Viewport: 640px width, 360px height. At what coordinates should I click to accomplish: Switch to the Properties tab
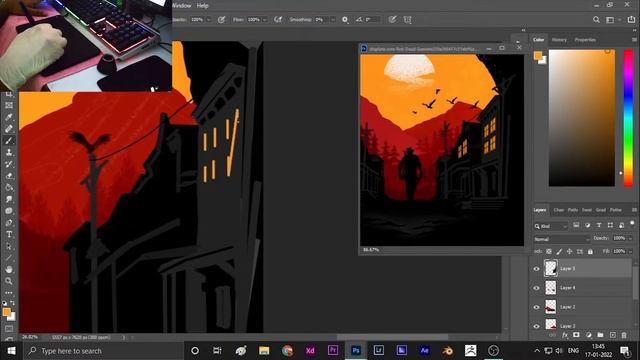585,40
